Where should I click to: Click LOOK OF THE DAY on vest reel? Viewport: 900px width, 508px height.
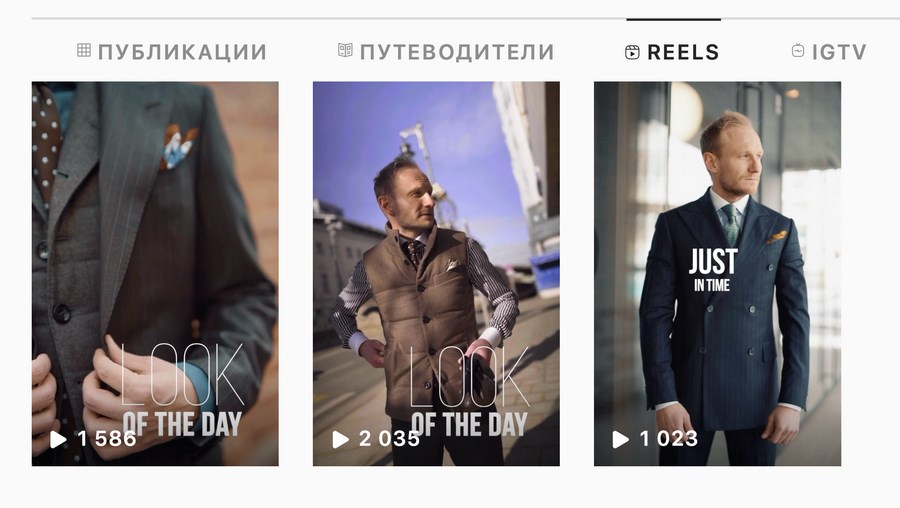click(469, 391)
